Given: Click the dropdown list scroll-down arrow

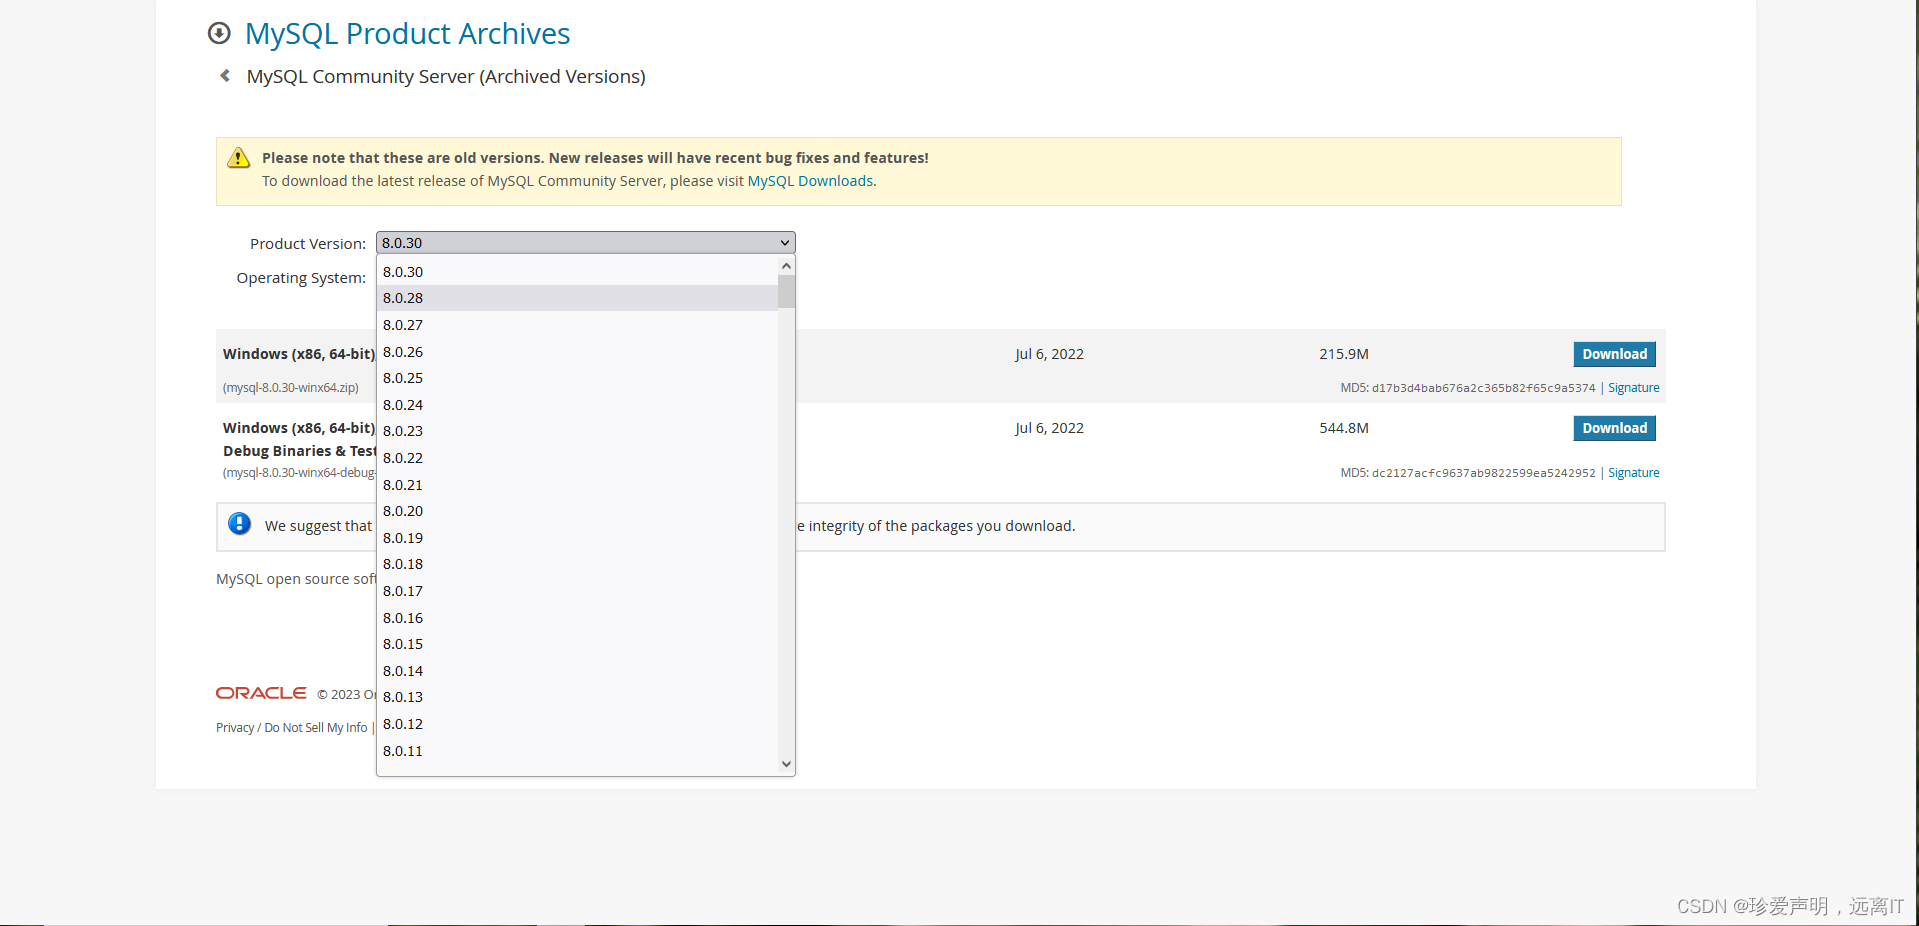Looking at the screenshot, I should pyautogui.click(x=786, y=765).
